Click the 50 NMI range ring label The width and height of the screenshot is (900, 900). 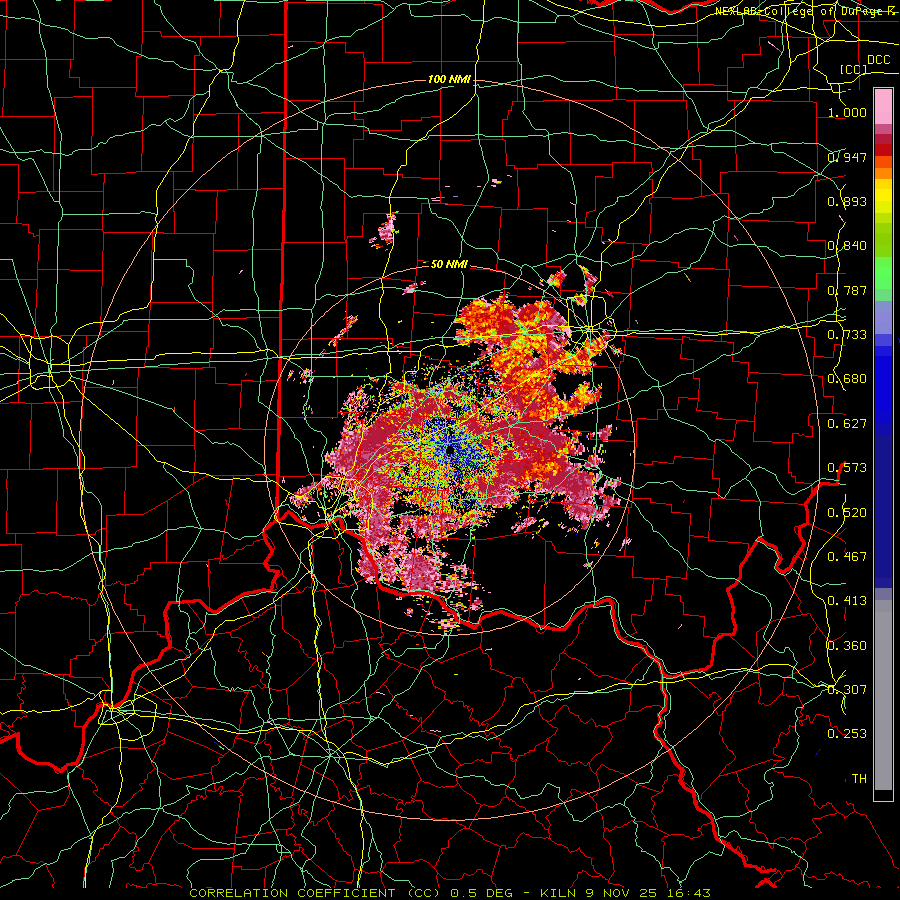pyautogui.click(x=449, y=264)
